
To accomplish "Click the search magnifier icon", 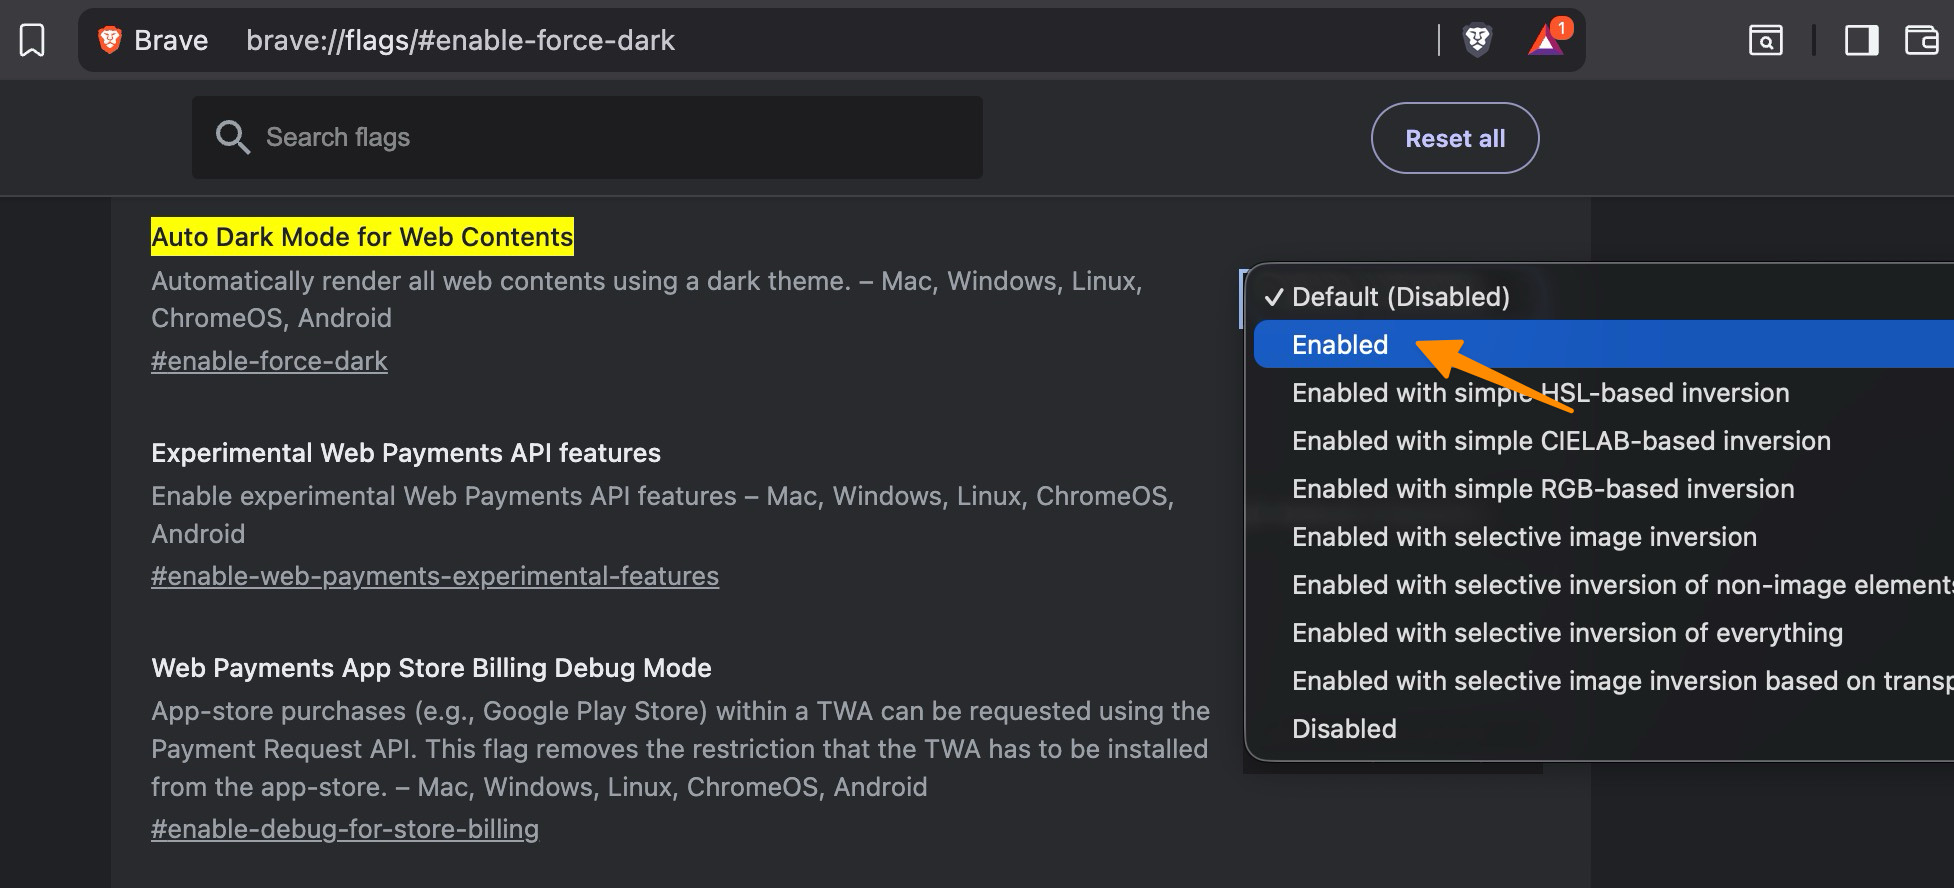I will (x=232, y=138).
